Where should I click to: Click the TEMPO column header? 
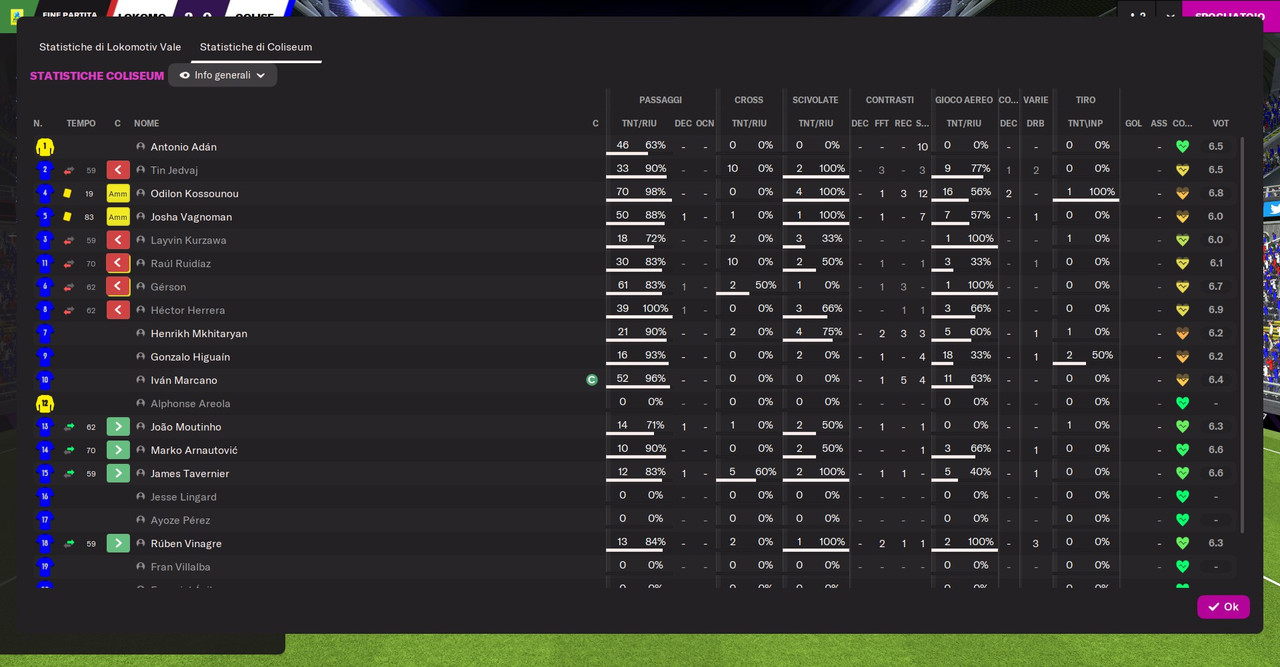81,124
